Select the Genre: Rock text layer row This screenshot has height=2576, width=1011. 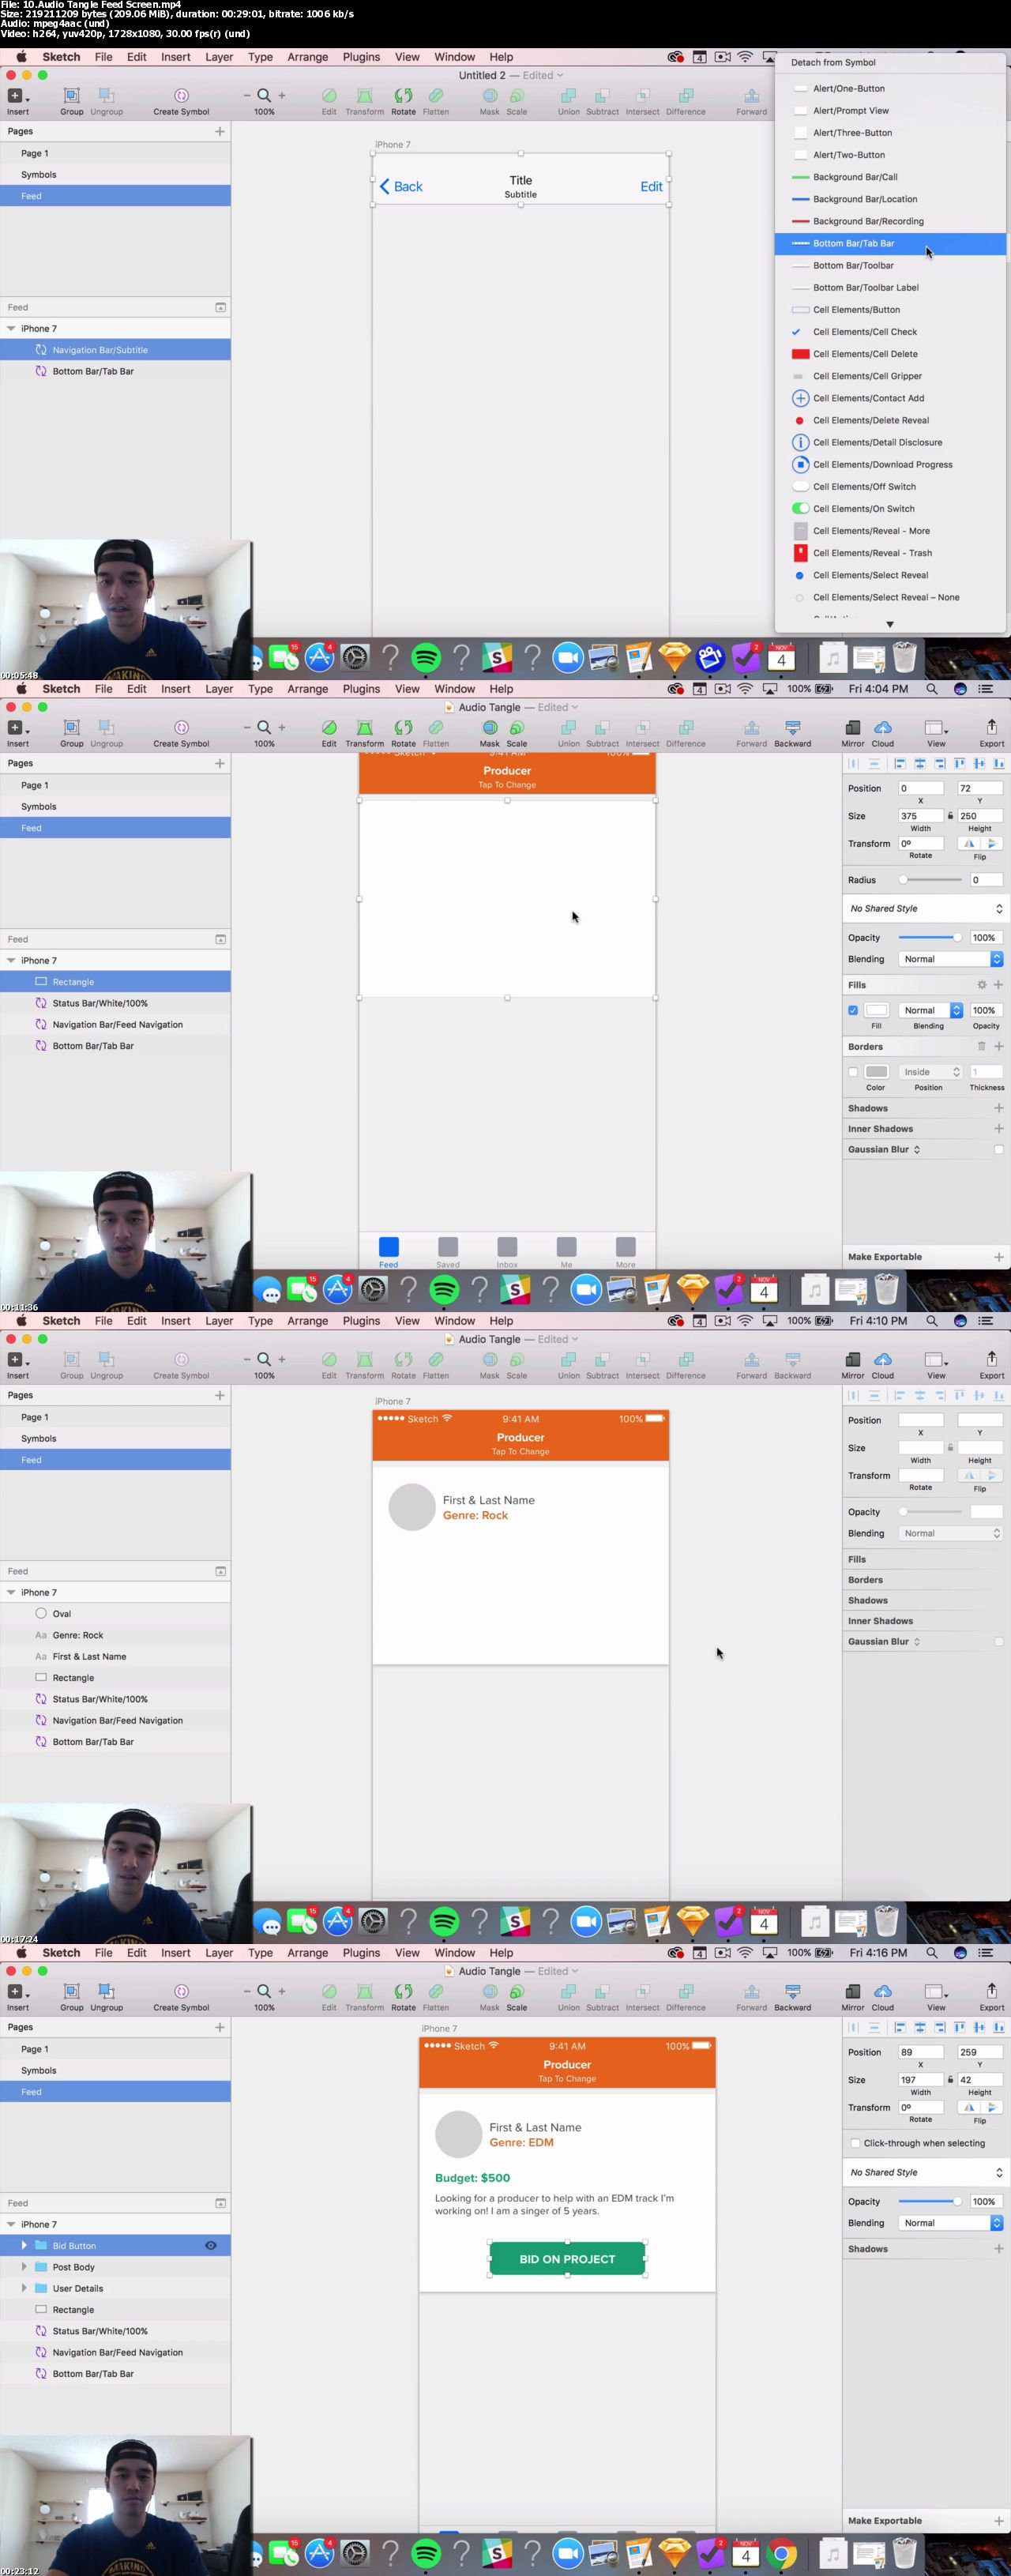[x=115, y=1635]
